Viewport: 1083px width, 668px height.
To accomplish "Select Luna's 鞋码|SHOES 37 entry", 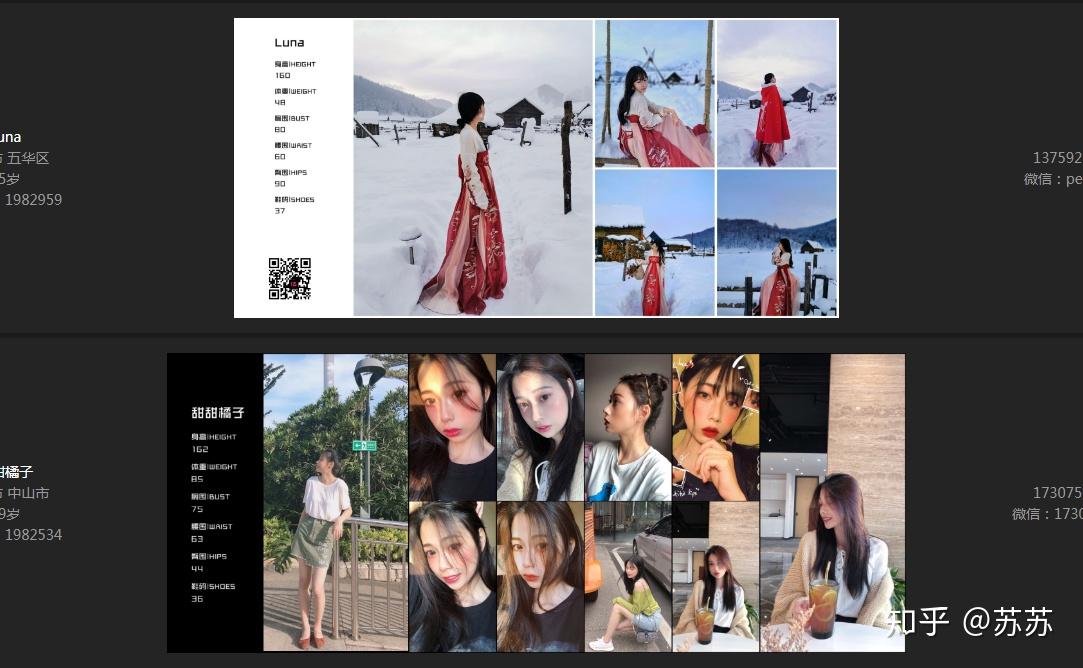I will 294,205.
